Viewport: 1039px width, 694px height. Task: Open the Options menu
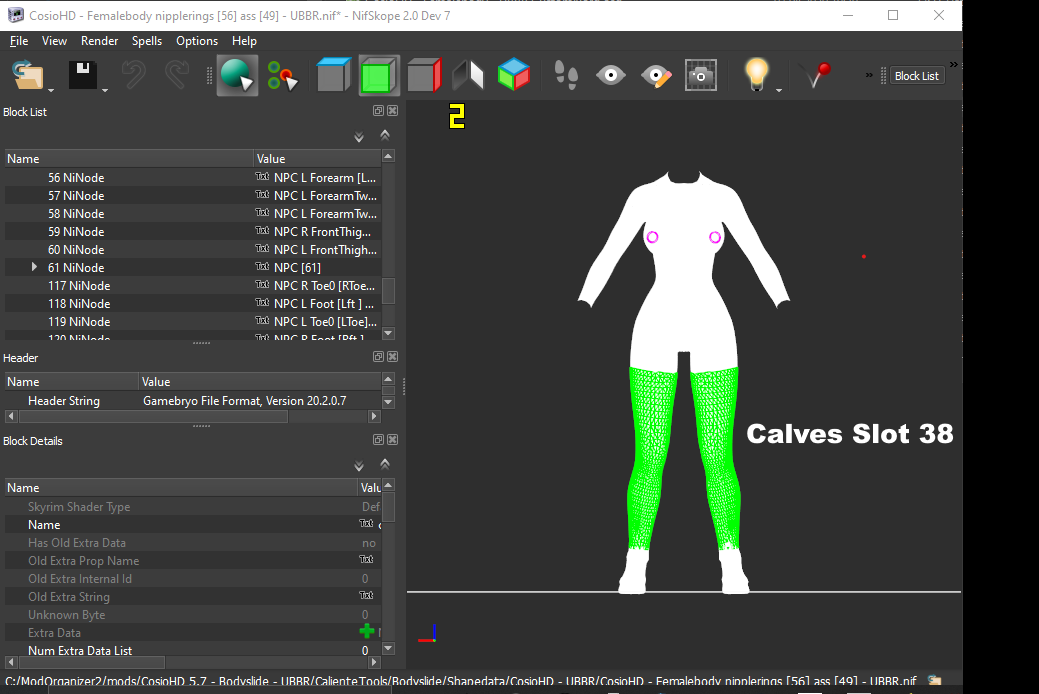197,41
